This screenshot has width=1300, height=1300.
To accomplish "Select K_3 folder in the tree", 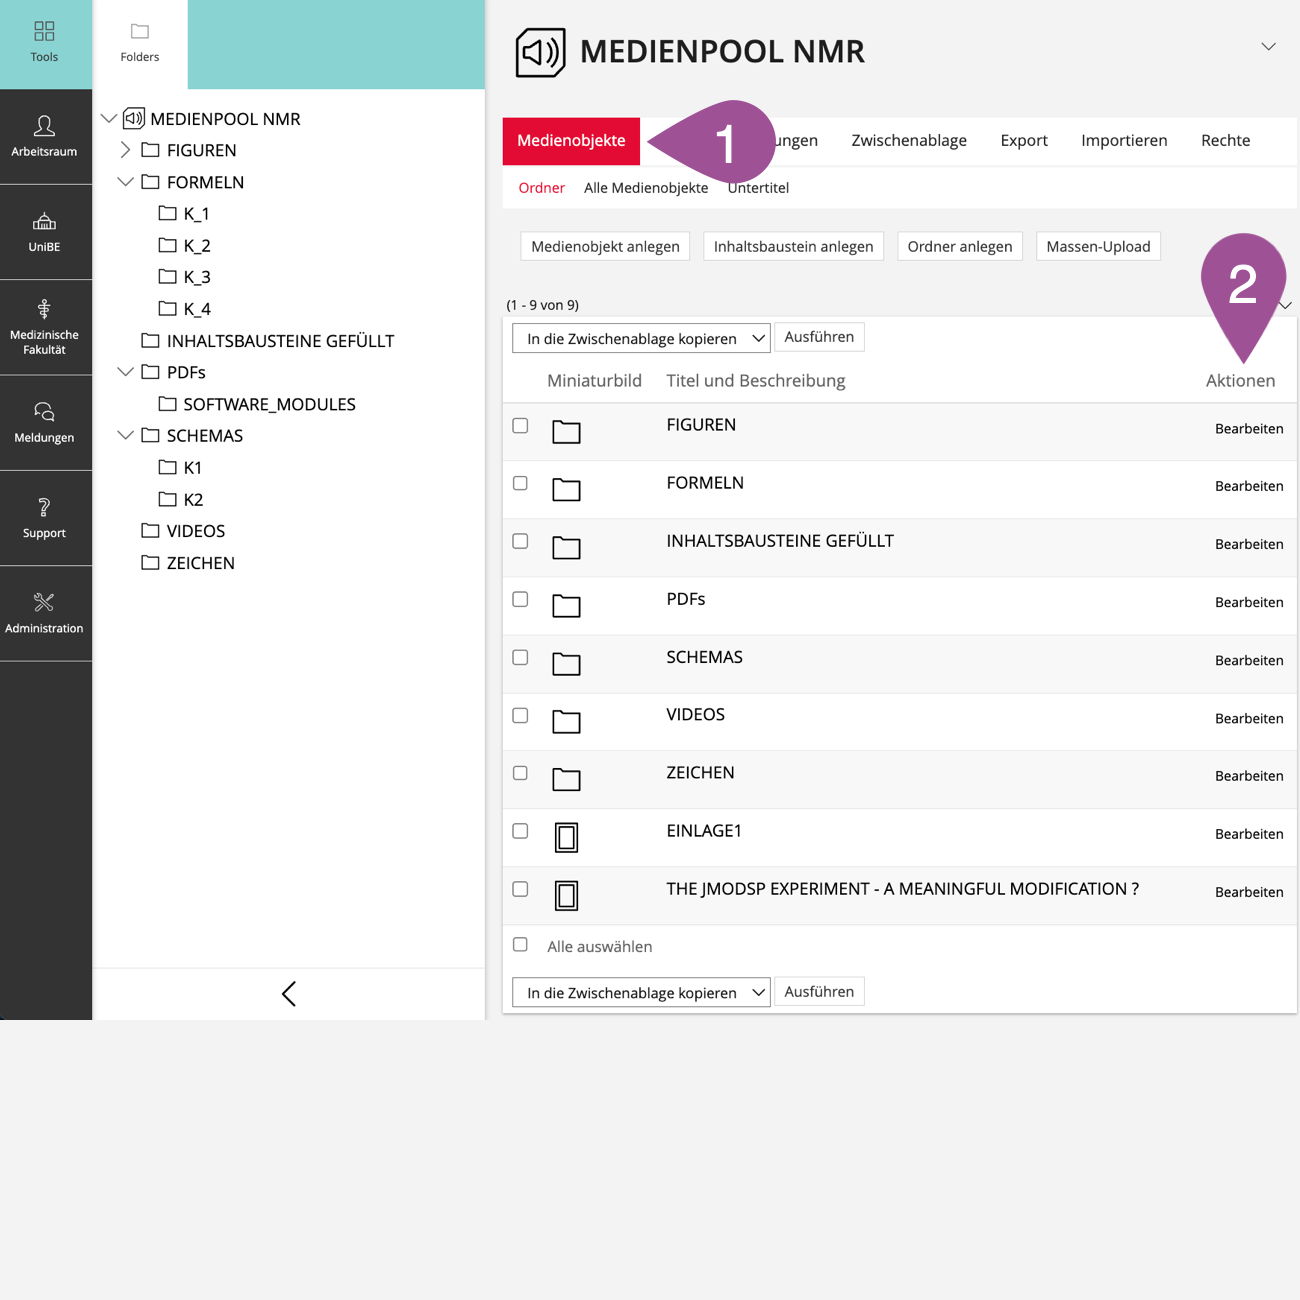I will [197, 277].
